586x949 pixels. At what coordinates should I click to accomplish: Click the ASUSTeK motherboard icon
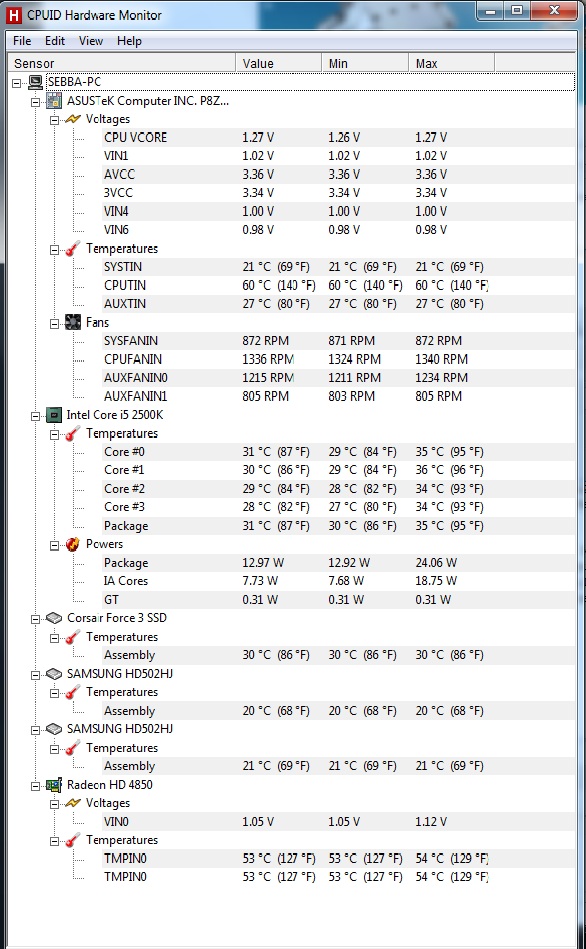pyautogui.click(x=54, y=101)
